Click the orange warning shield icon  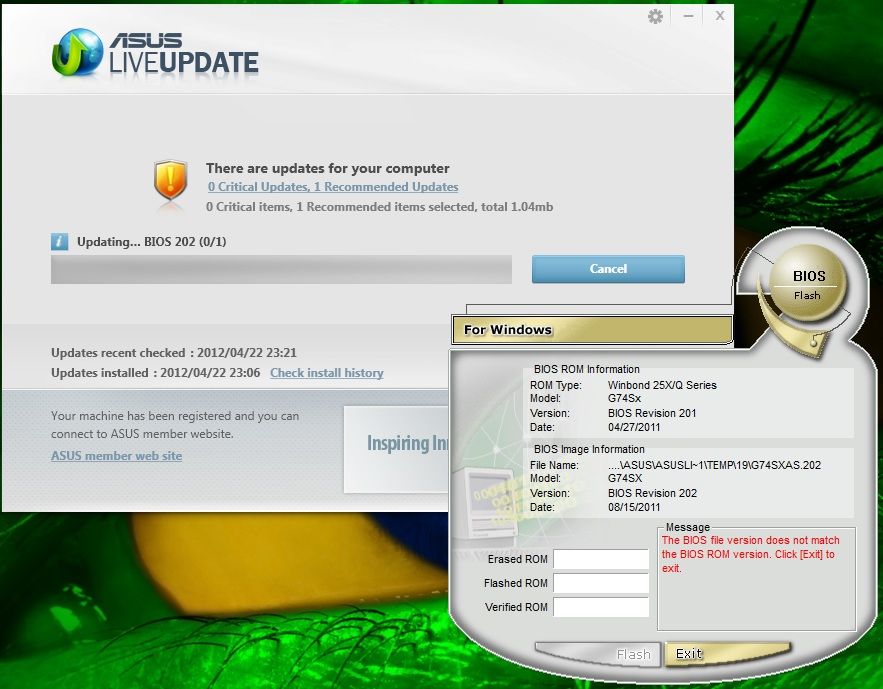pos(170,181)
